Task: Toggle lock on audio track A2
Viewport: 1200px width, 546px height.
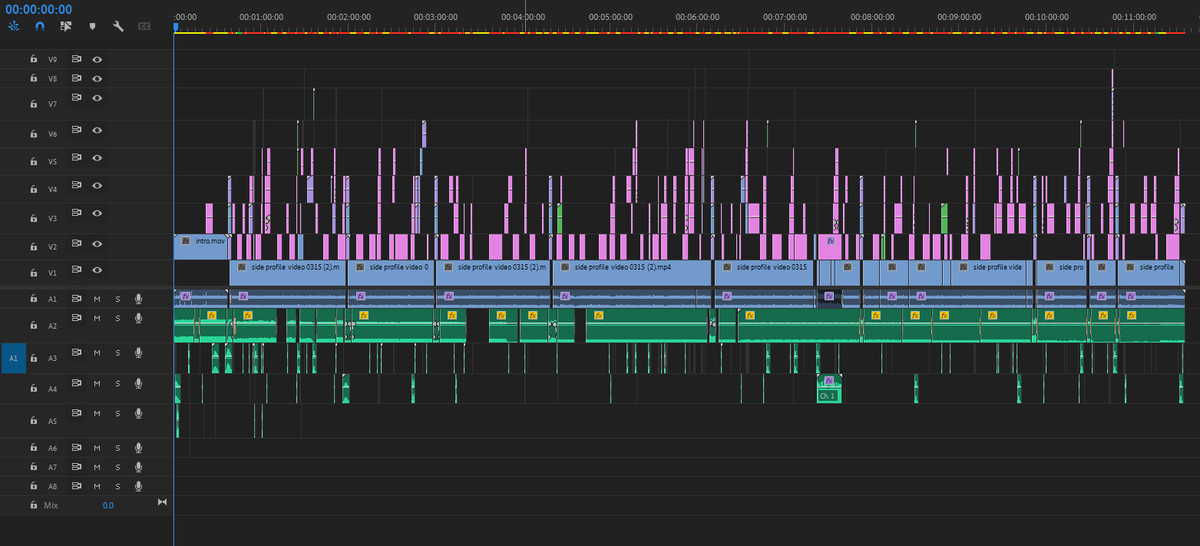Action: click(x=33, y=326)
